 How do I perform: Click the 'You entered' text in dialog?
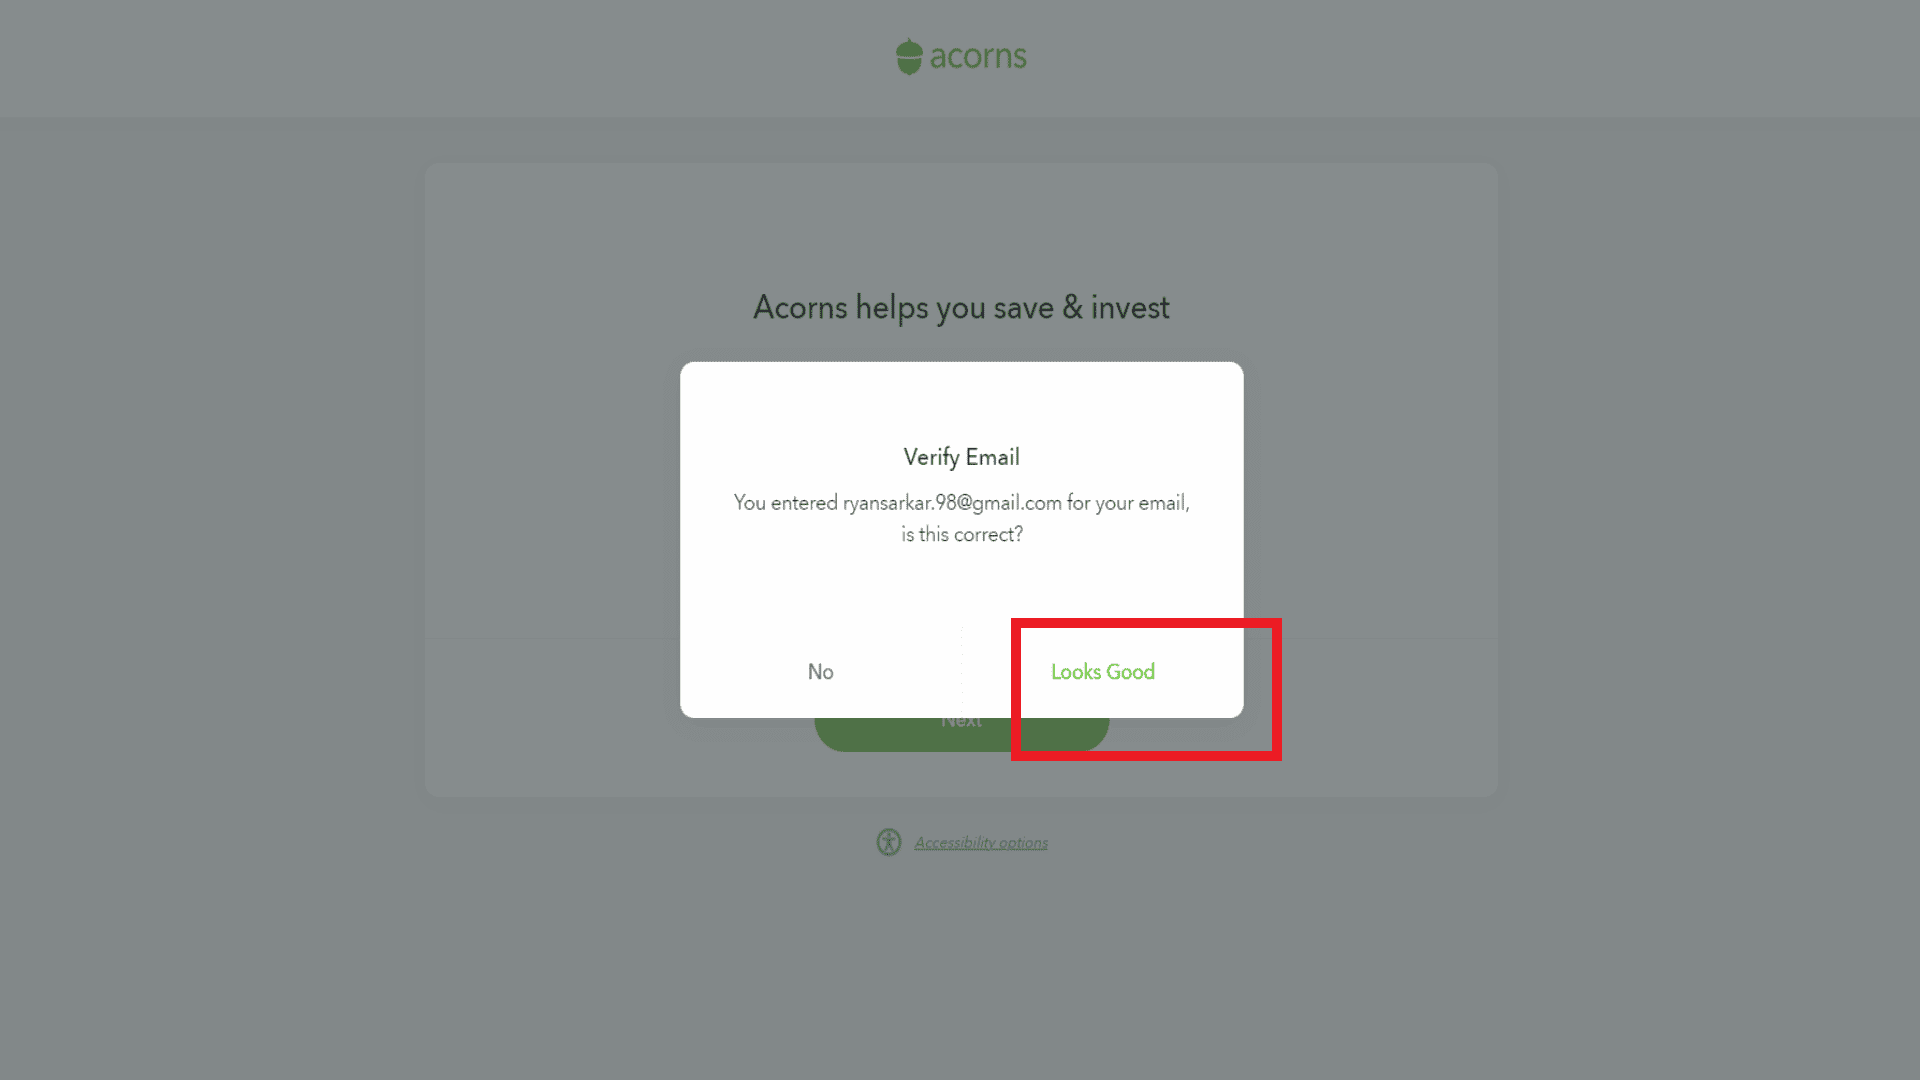785,503
